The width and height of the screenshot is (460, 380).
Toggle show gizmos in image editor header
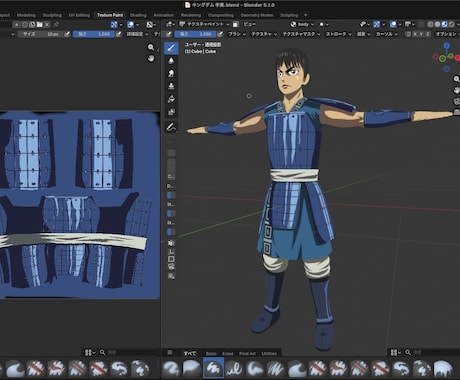coord(114,24)
